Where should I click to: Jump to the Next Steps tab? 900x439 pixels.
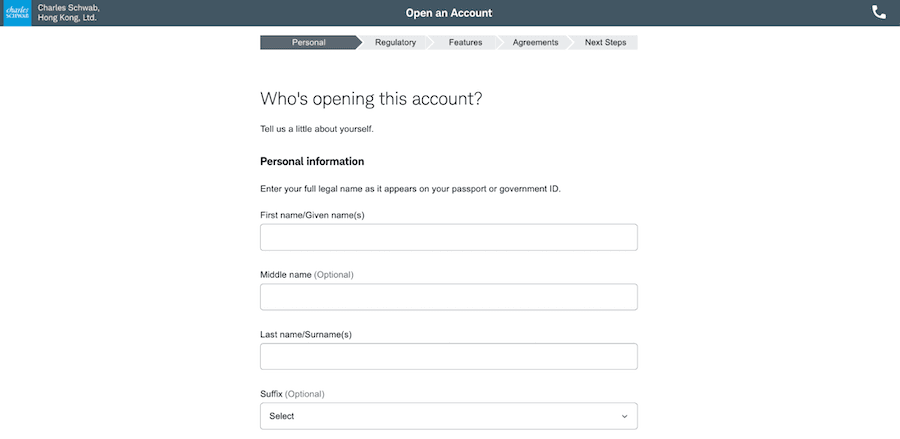tap(605, 43)
